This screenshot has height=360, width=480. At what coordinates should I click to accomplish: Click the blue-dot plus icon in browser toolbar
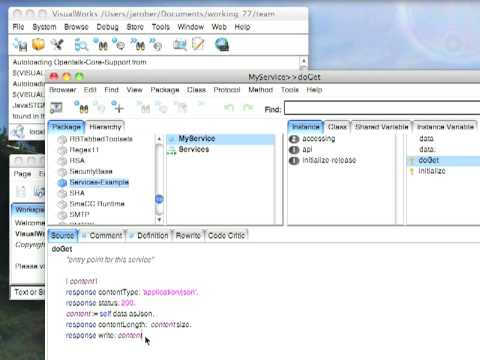click(118, 107)
